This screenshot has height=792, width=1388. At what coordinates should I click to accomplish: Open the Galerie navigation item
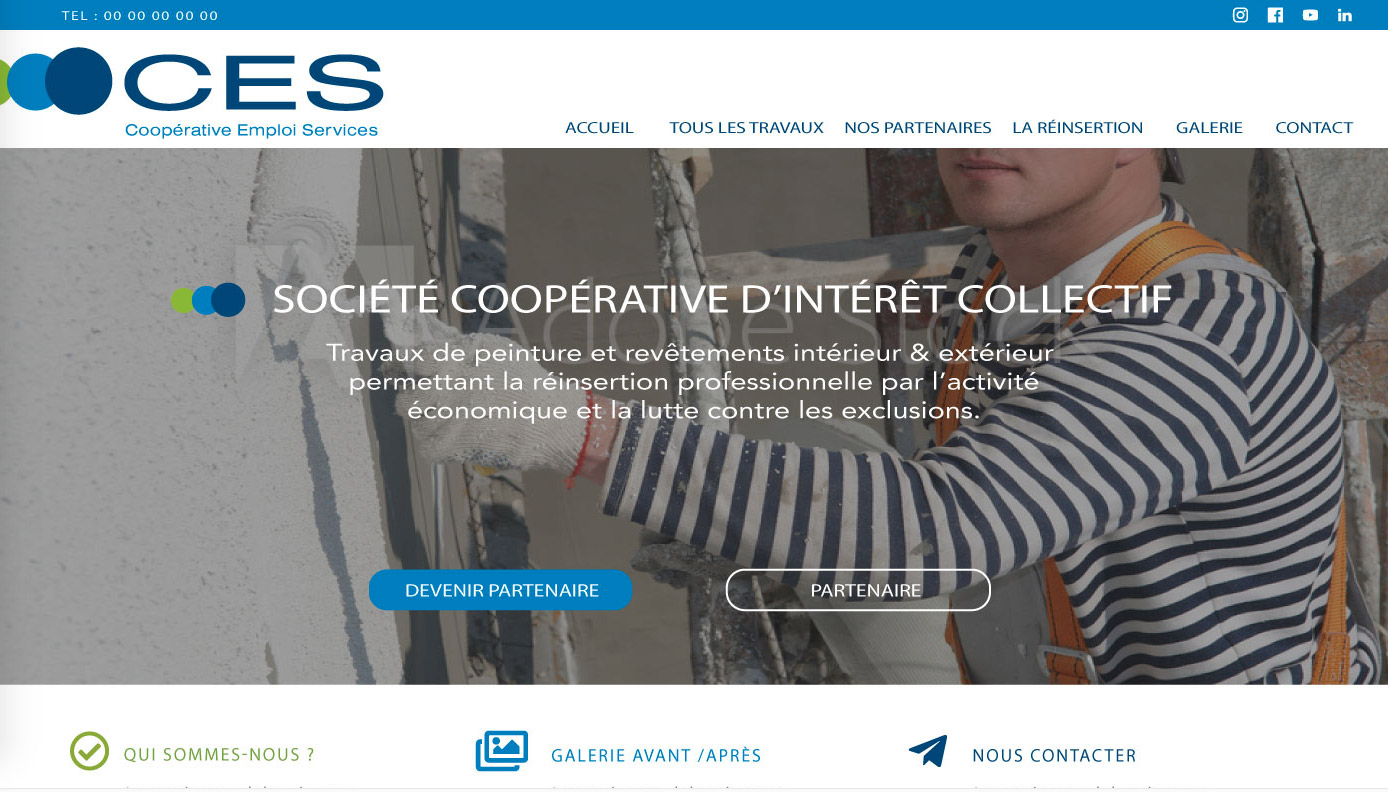[1209, 128]
